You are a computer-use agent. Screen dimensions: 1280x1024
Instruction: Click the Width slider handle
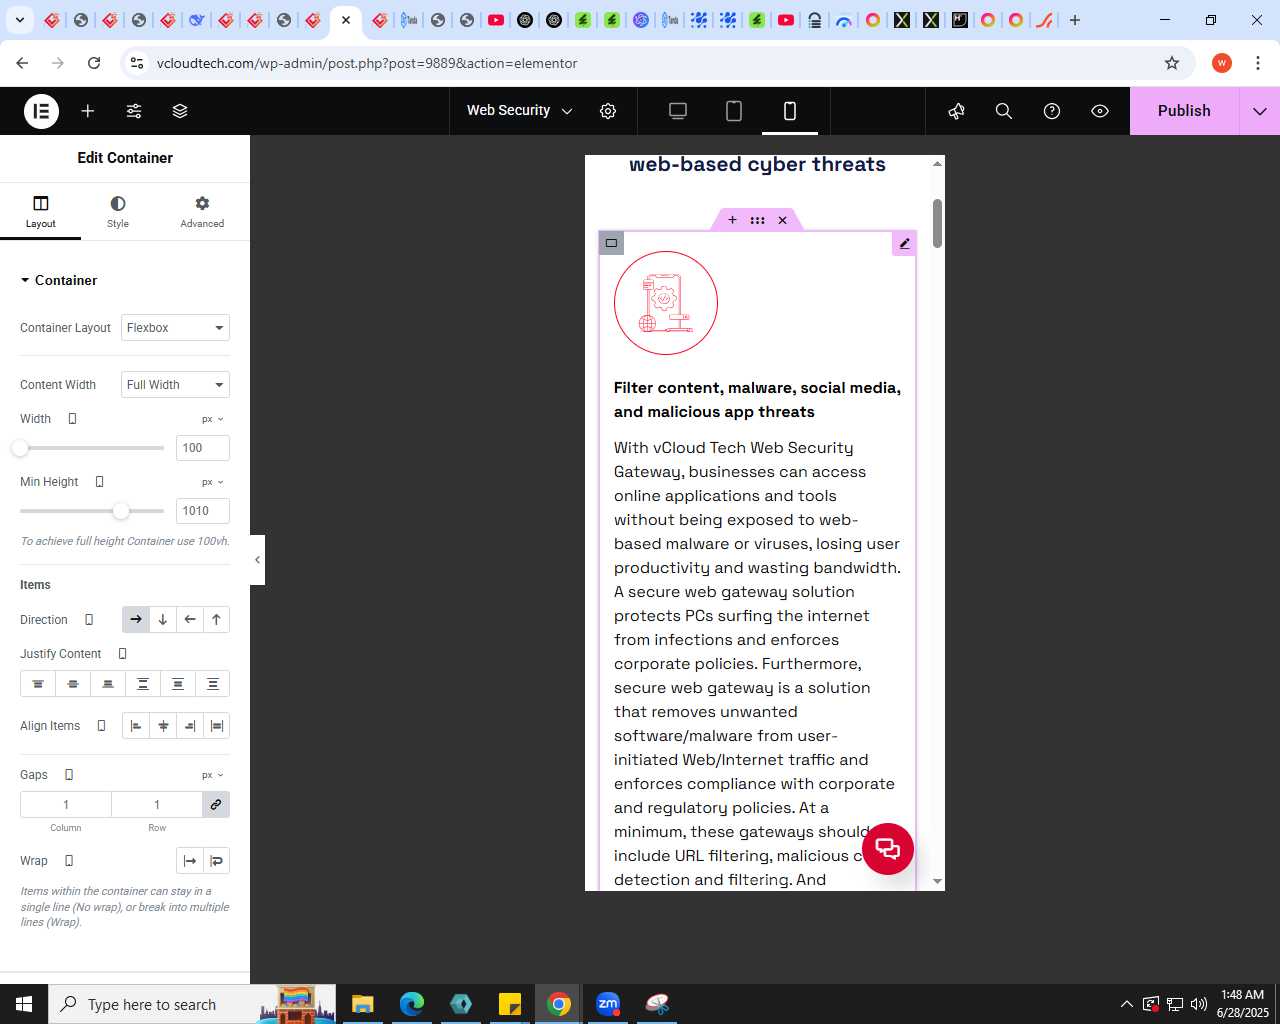pos(20,448)
